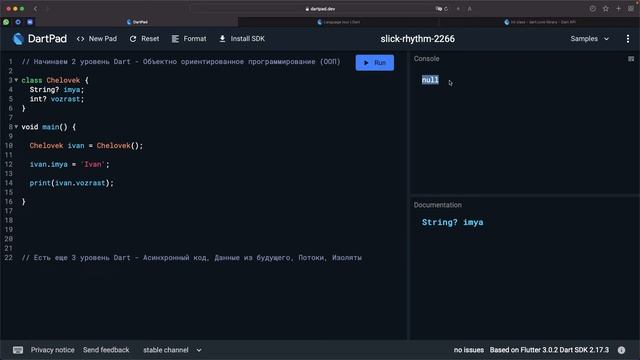Collapse the void main fold arrow

pos(16,127)
